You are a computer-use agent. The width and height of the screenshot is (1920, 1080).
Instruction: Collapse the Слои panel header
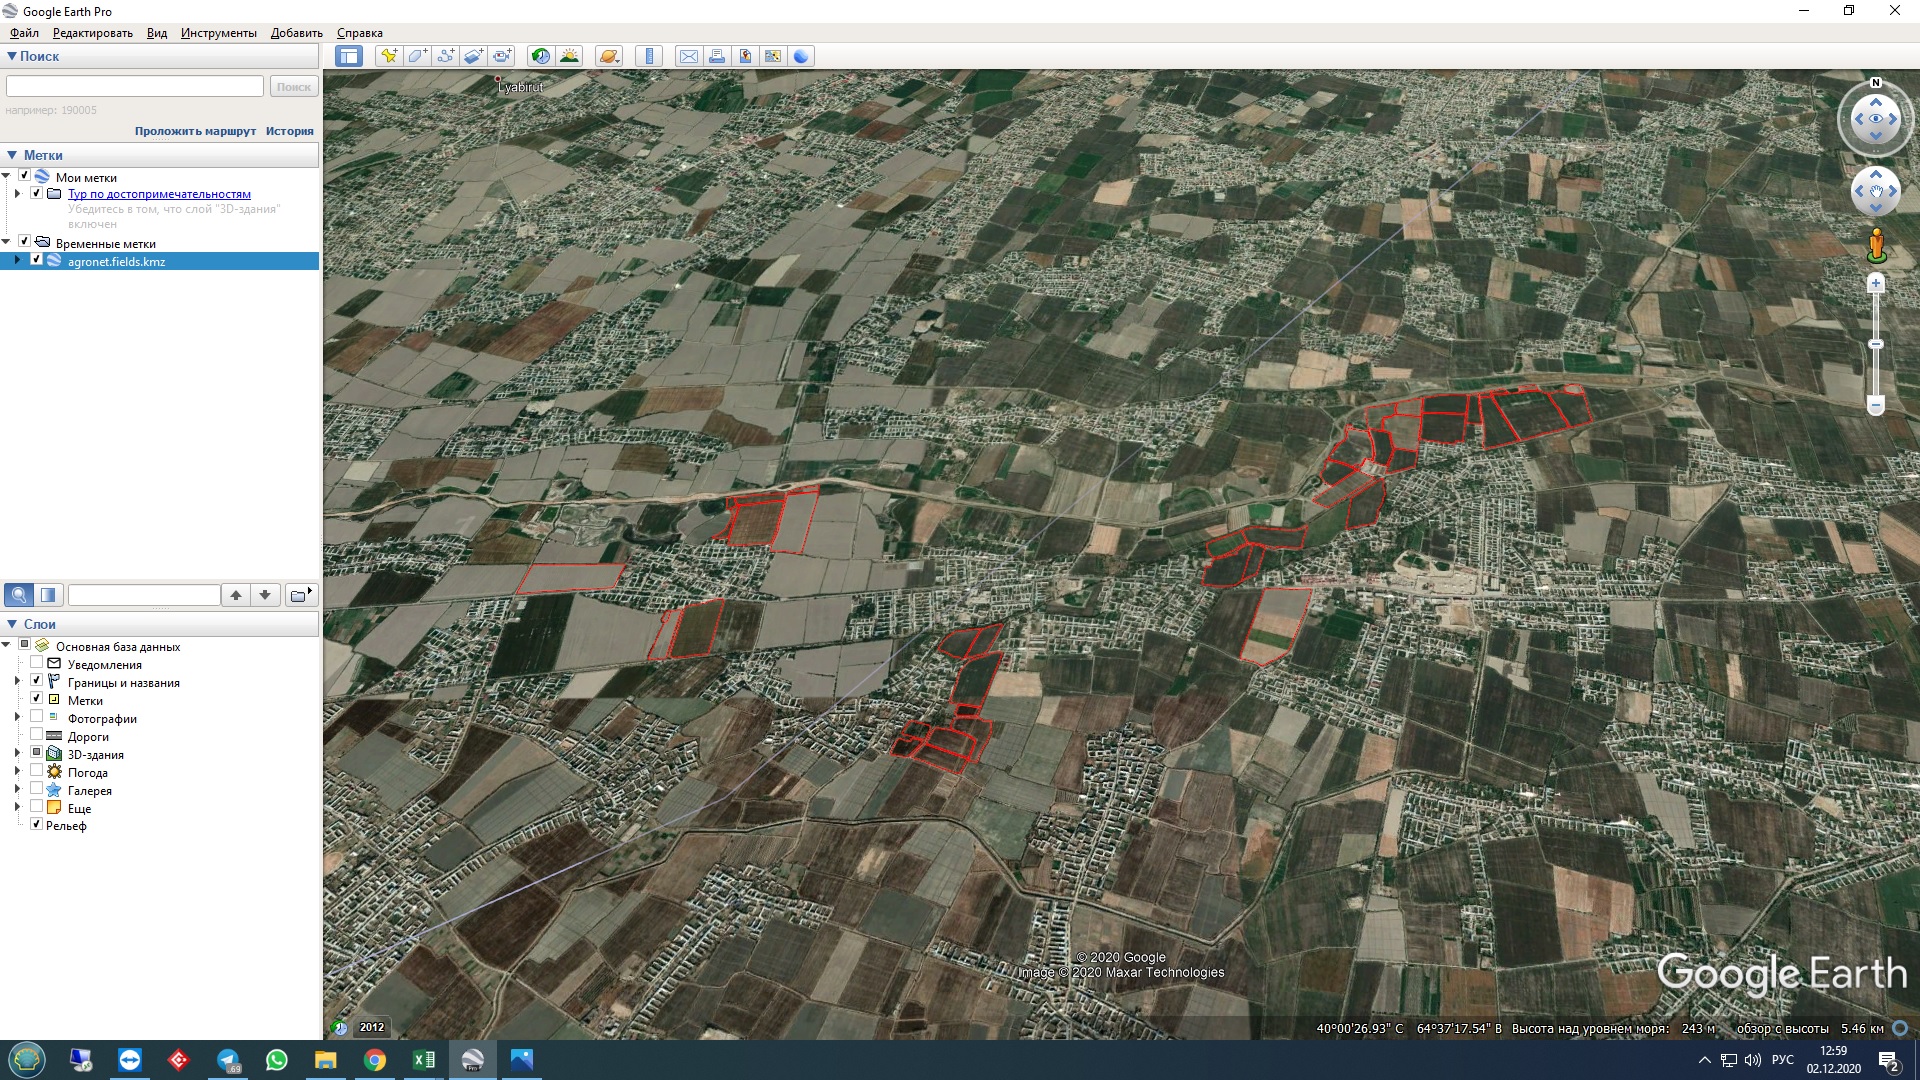(12, 624)
